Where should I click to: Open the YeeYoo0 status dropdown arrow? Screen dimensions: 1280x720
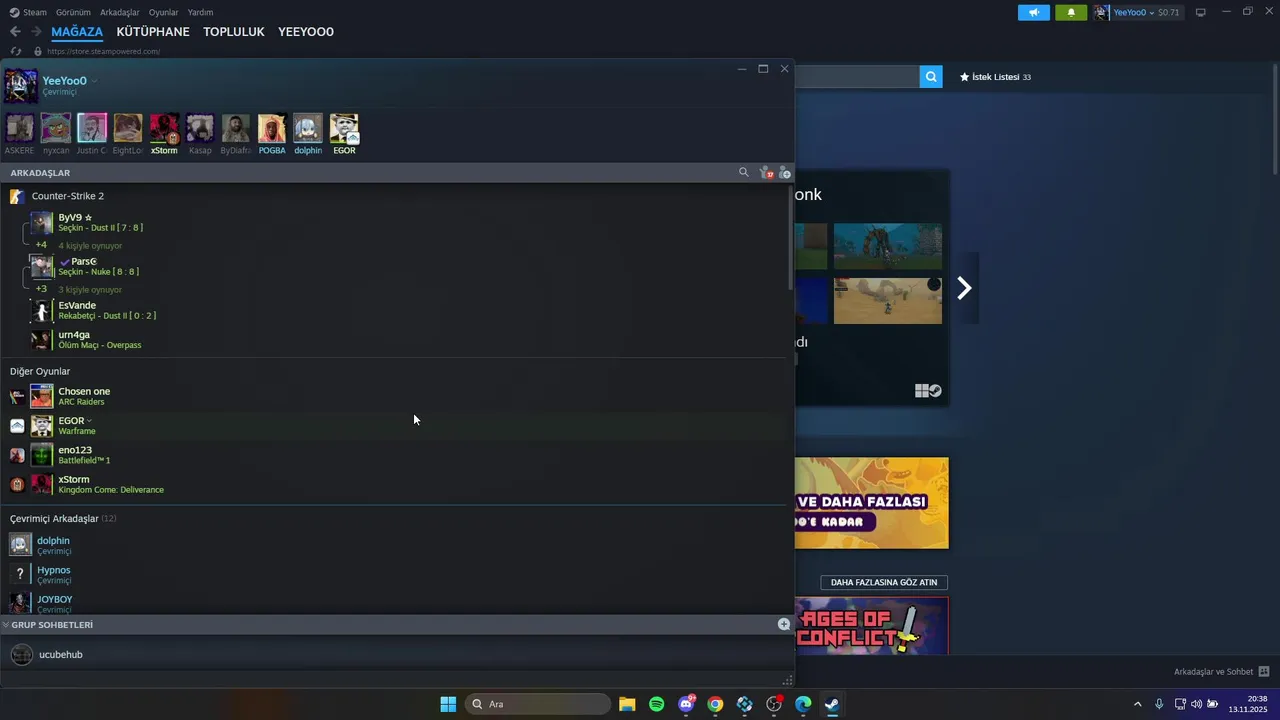click(x=94, y=81)
